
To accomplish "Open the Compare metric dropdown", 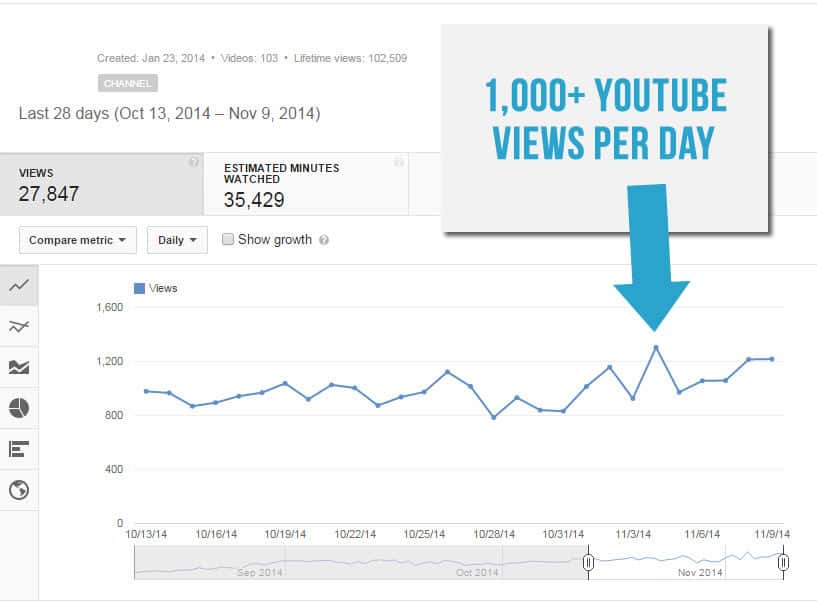I will pyautogui.click(x=78, y=240).
